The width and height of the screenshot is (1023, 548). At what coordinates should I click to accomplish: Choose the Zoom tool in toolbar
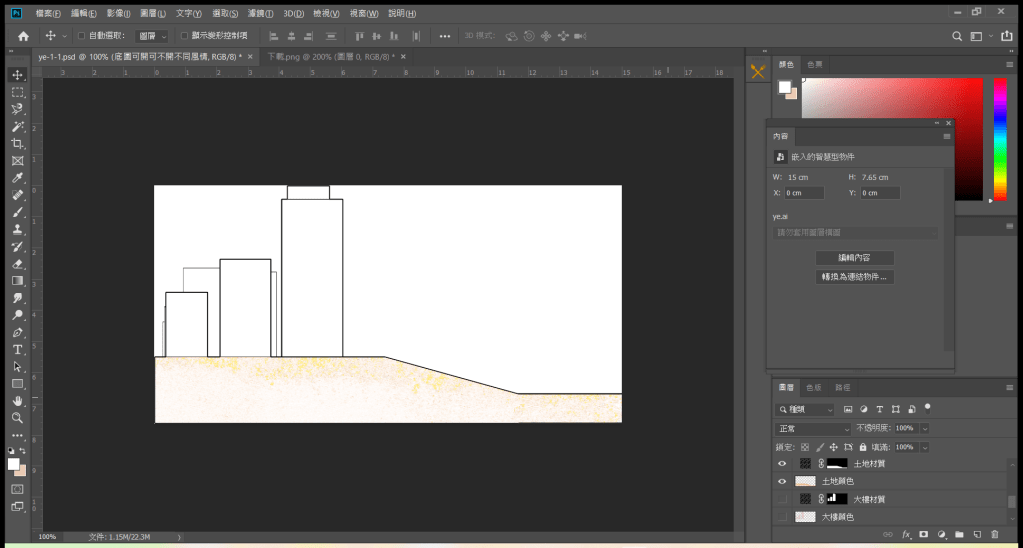tap(17, 417)
